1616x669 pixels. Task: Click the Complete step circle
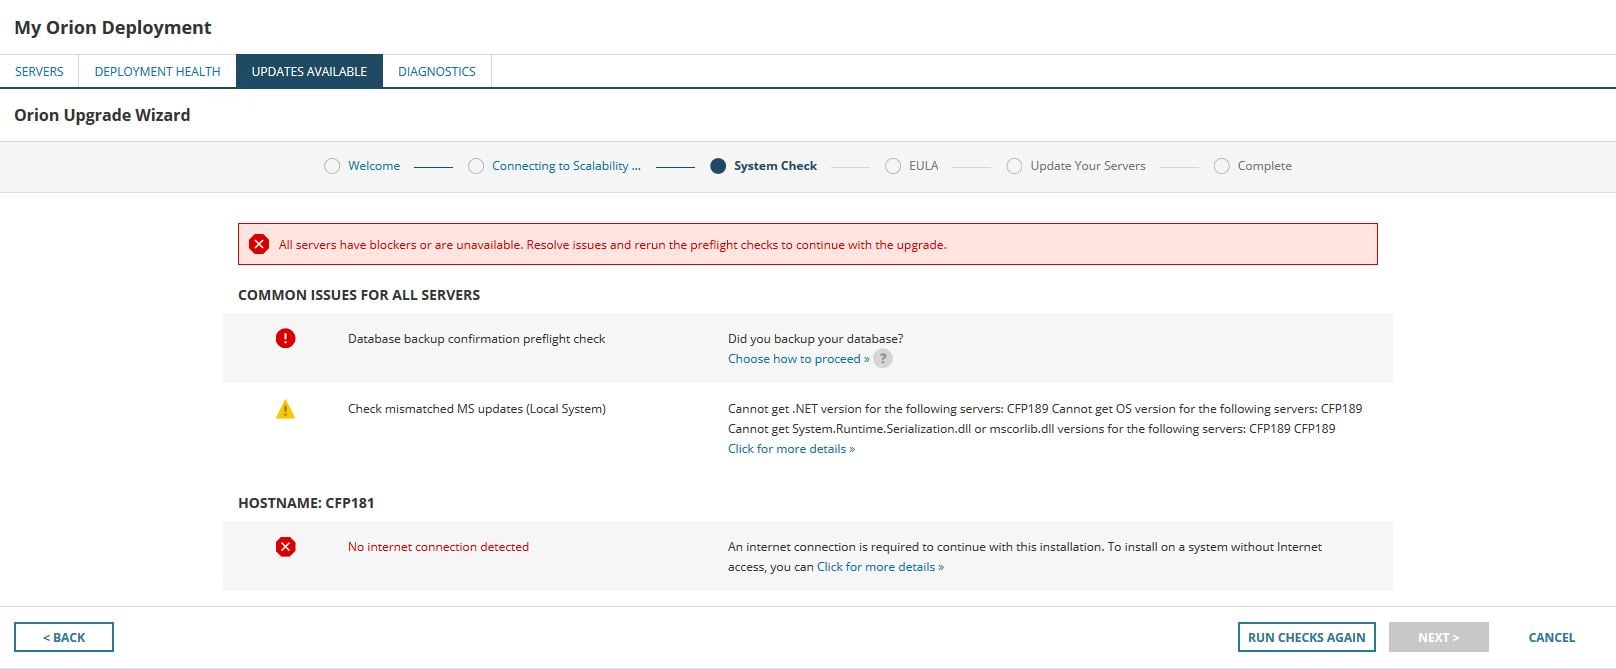(1221, 166)
